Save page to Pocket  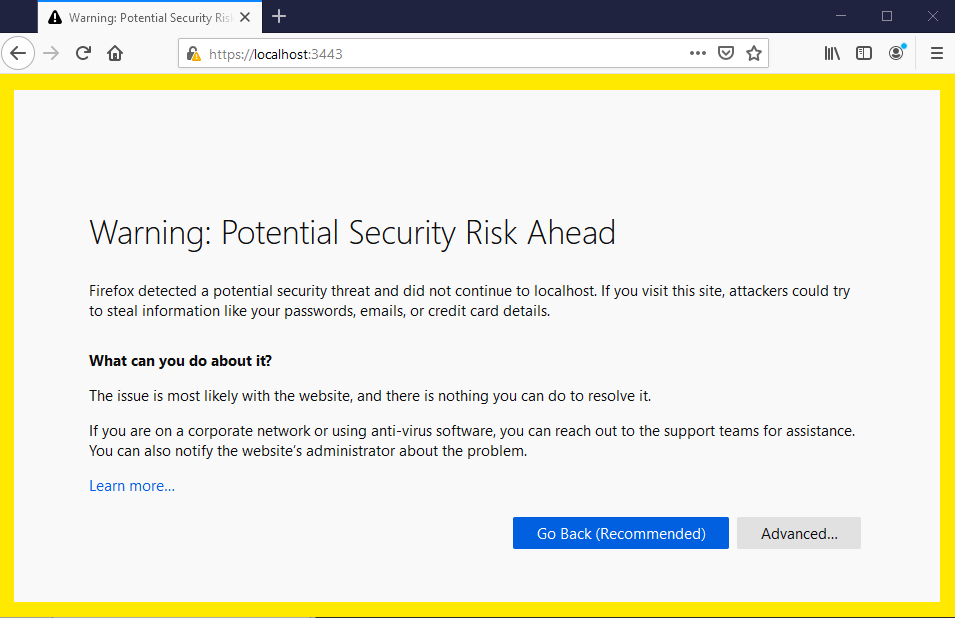[725, 54]
